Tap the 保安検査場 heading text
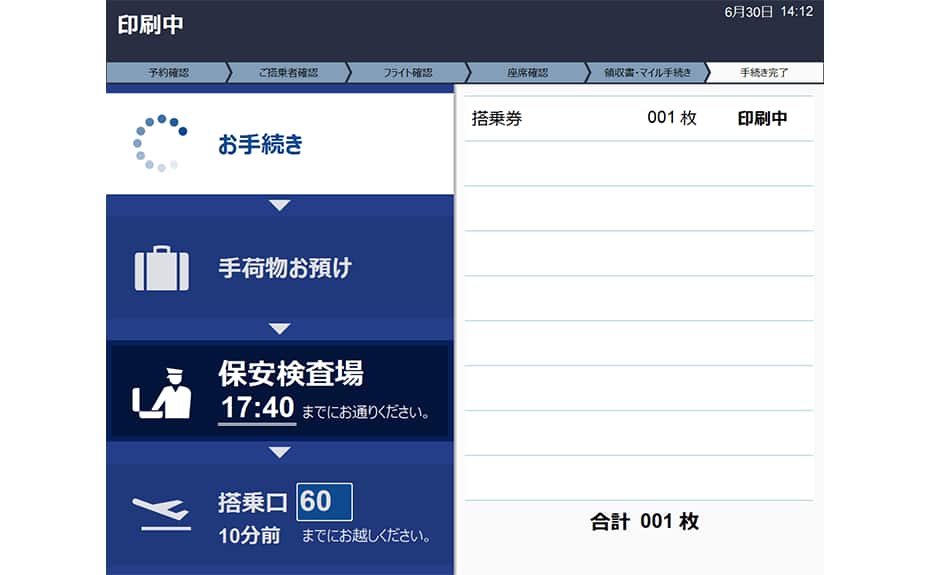The height and width of the screenshot is (575, 930). click(290, 374)
